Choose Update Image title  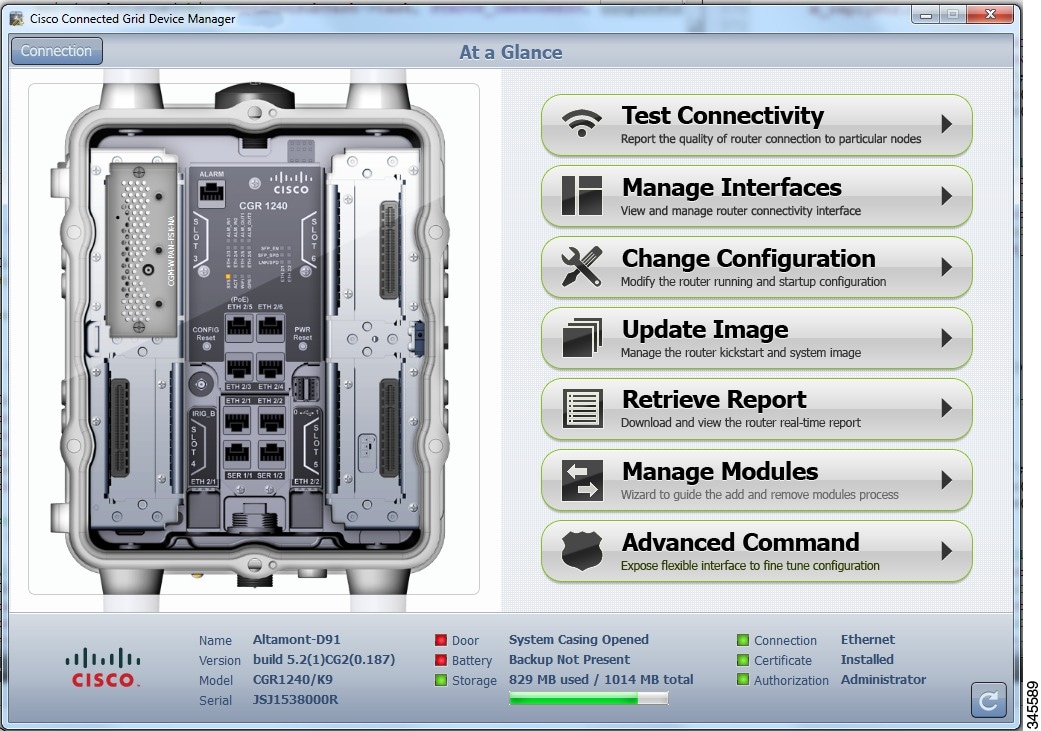click(705, 329)
